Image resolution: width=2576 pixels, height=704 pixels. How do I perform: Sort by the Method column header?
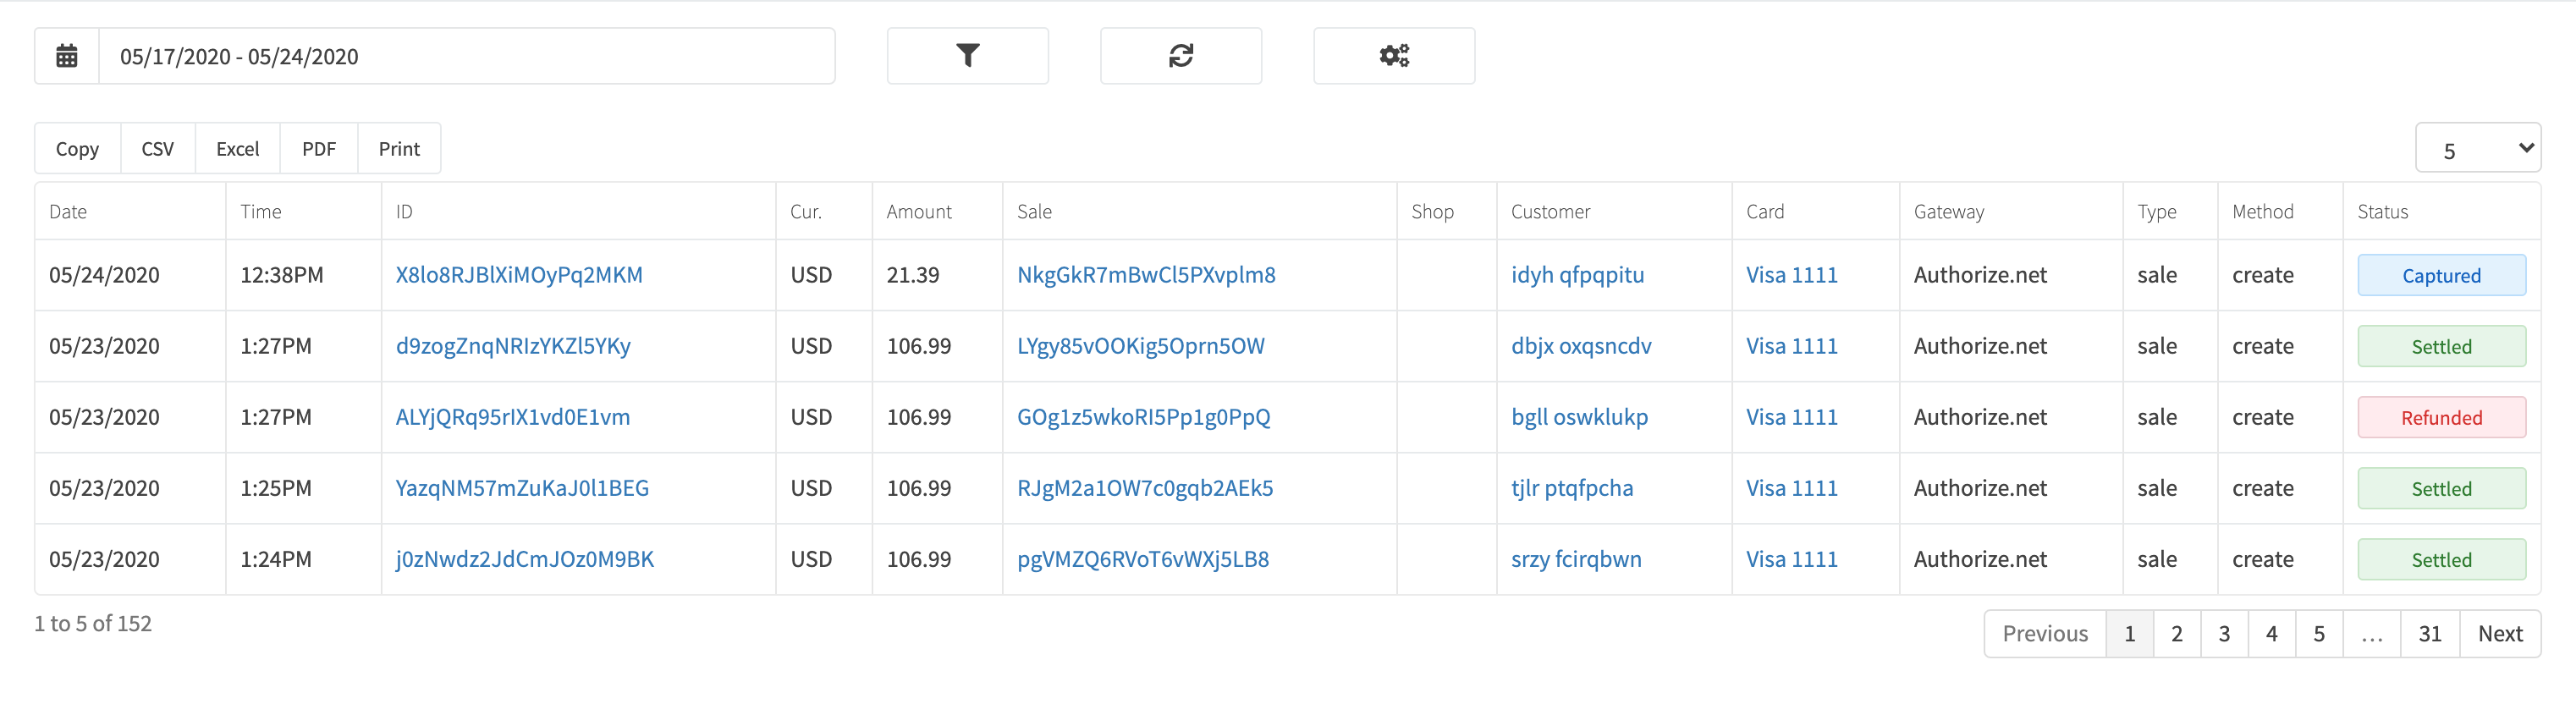click(x=2280, y=211)
